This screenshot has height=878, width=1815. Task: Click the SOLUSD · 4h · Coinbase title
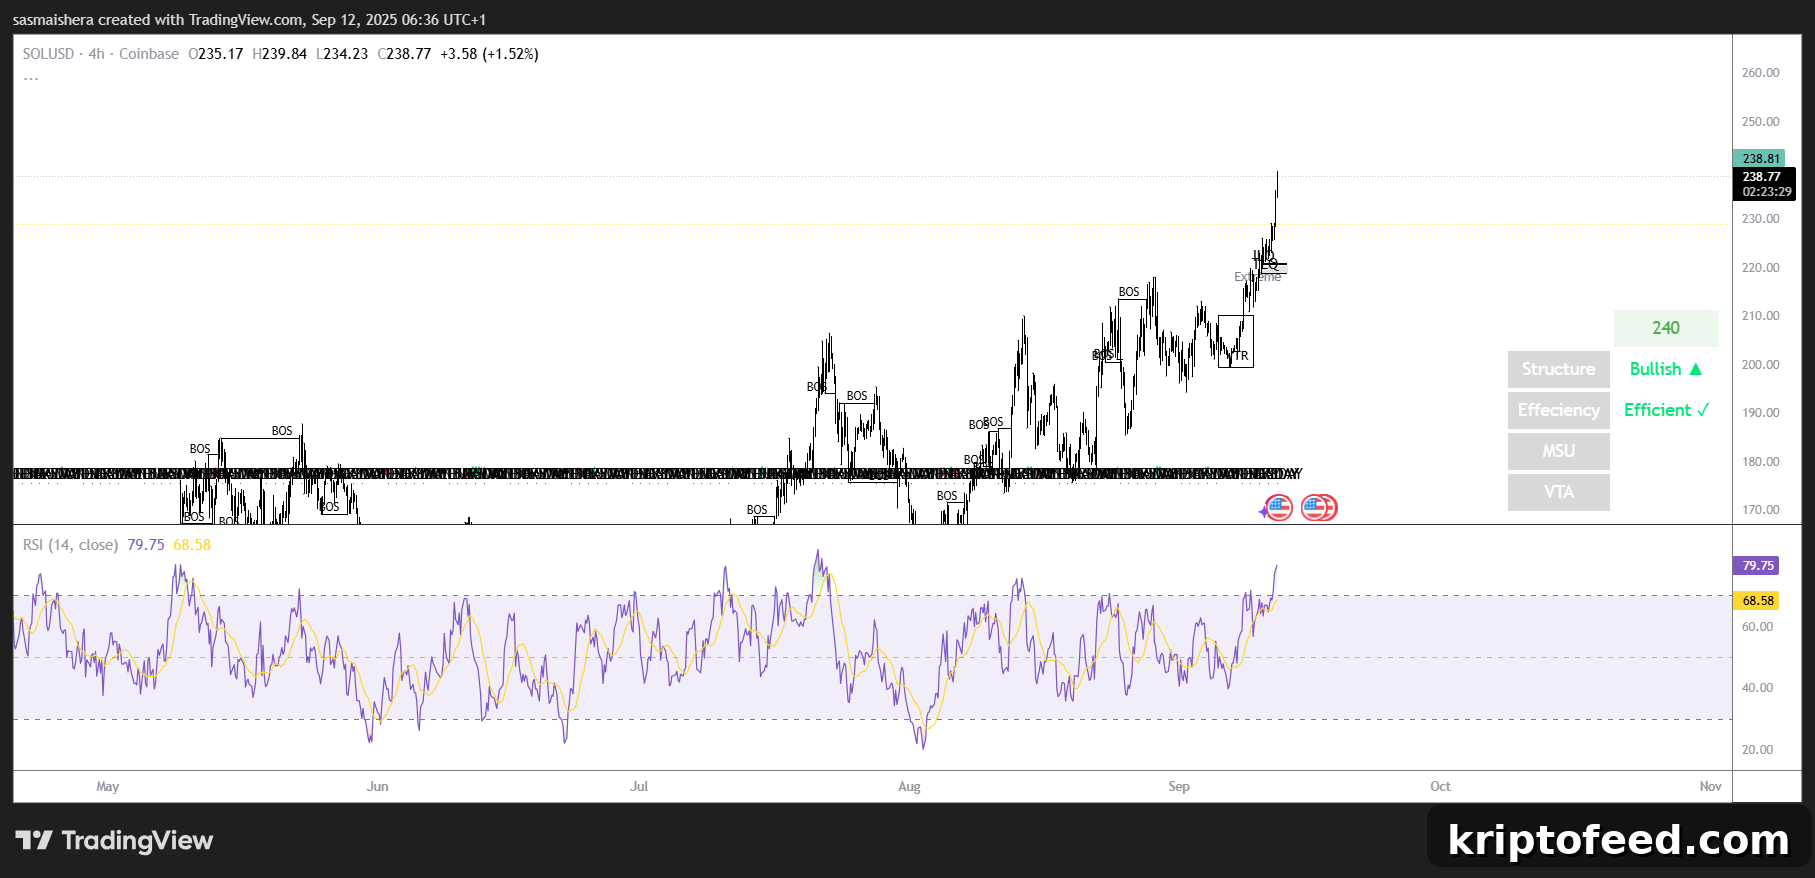coord(101,54)
